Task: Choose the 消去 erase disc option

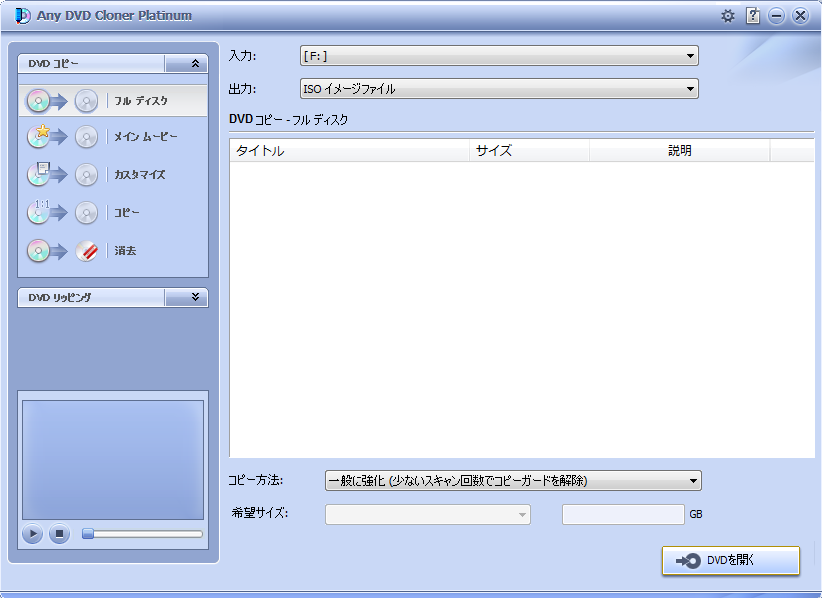Action: click(x=113, y=251)
